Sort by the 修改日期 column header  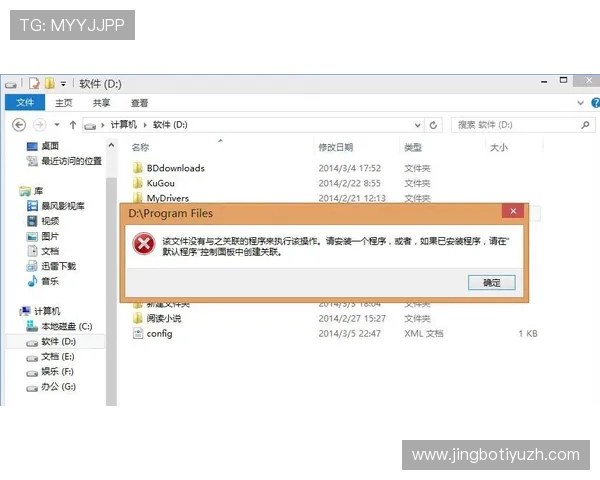click(x=336, y=147)
